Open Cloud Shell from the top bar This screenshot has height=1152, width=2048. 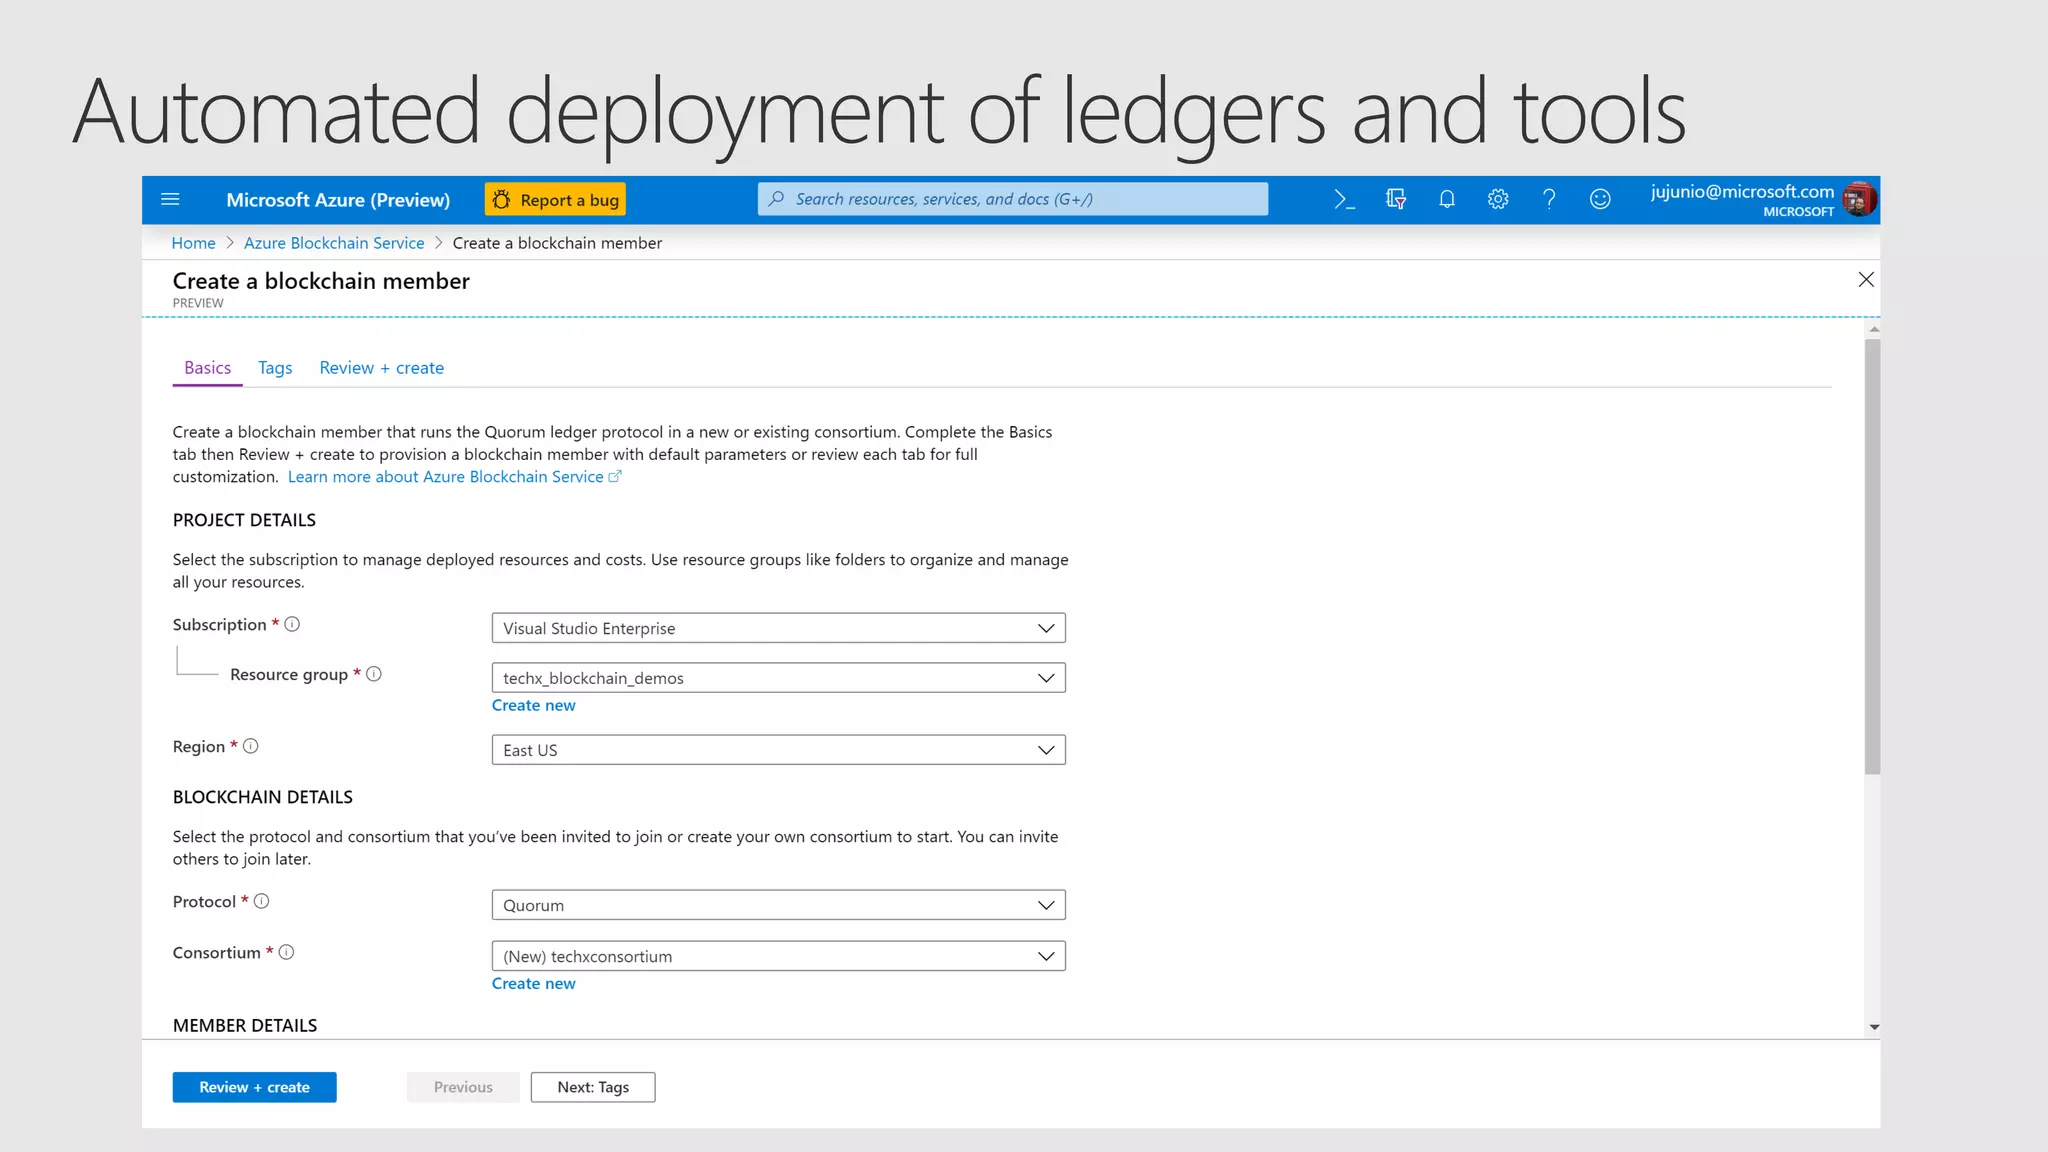coord(1345,199)
